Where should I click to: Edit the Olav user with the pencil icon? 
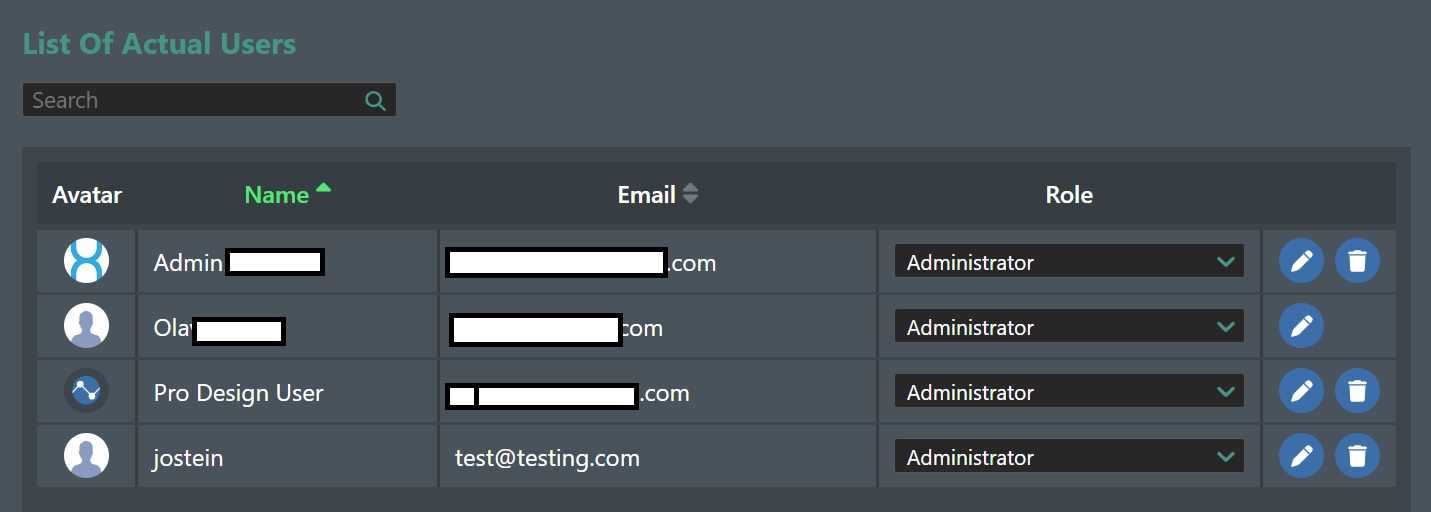point(1301,326)
